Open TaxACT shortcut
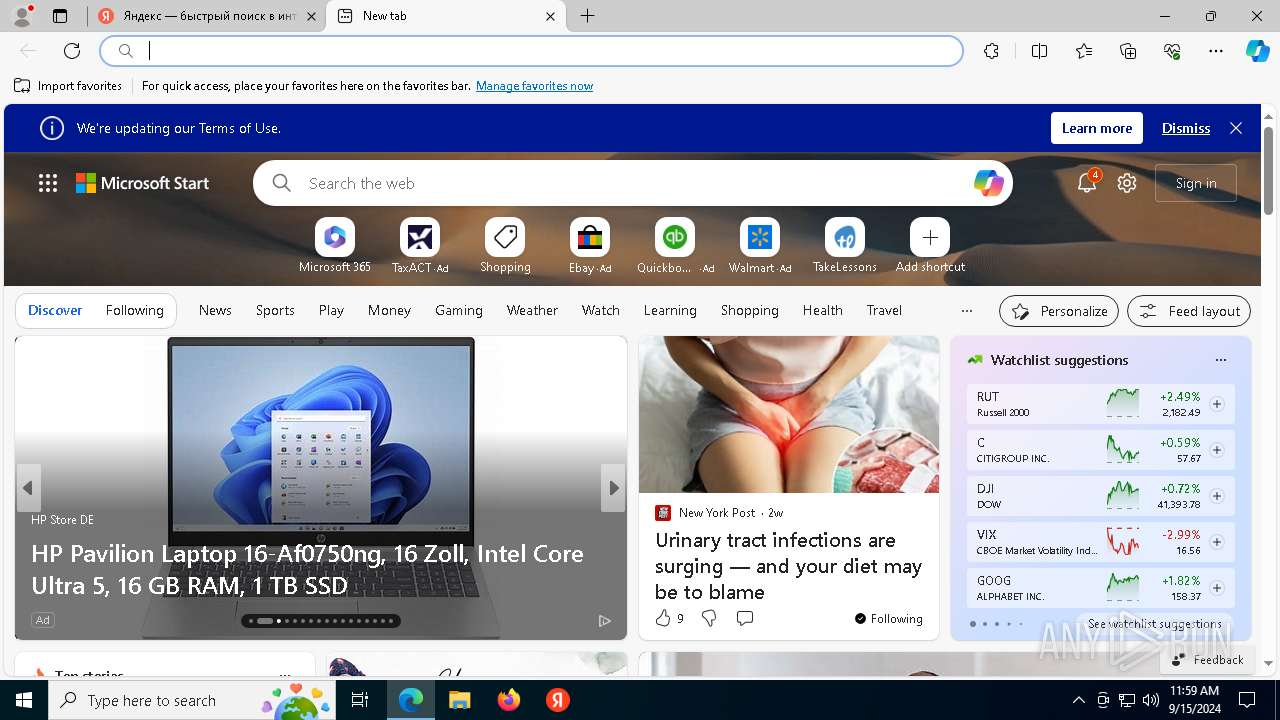Viewport: 1280px width, 720px height. point(420,245)
